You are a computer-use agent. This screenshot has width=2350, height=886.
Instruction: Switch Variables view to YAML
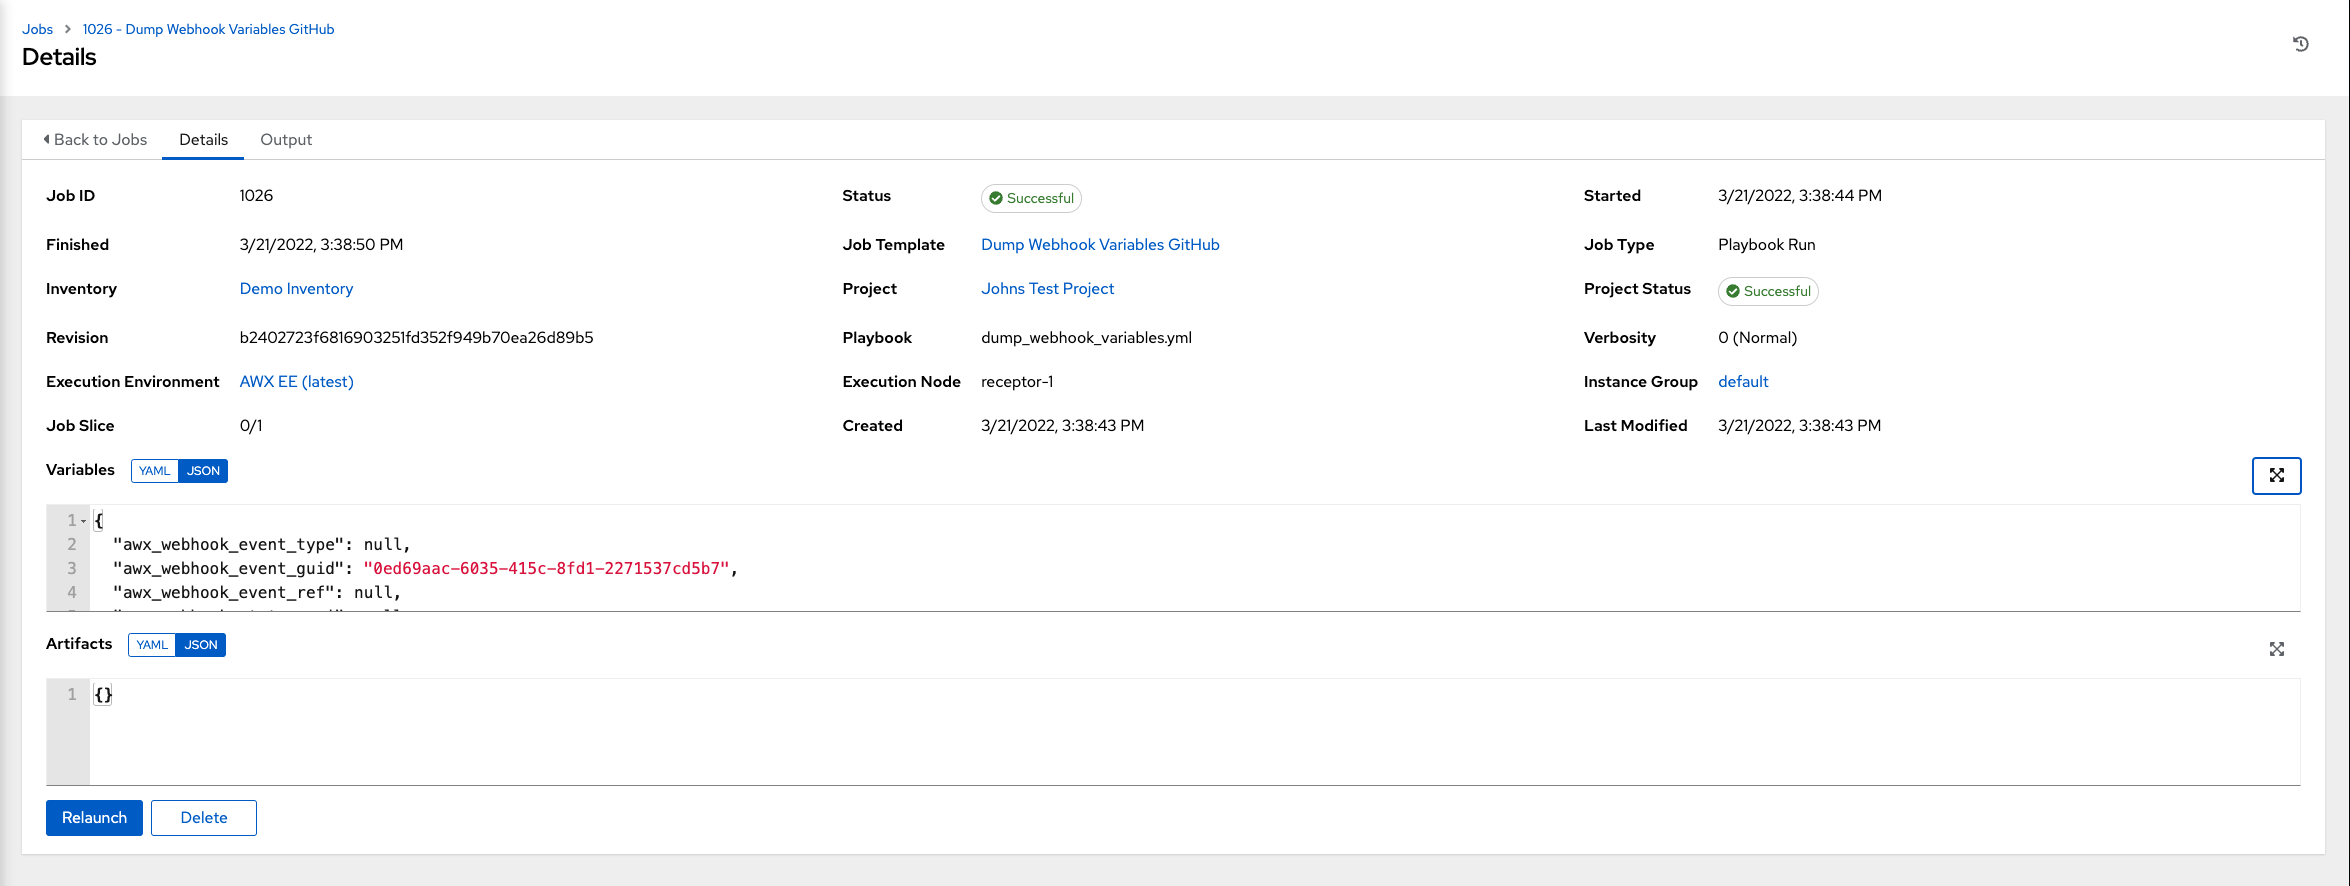tap(154, 471)
